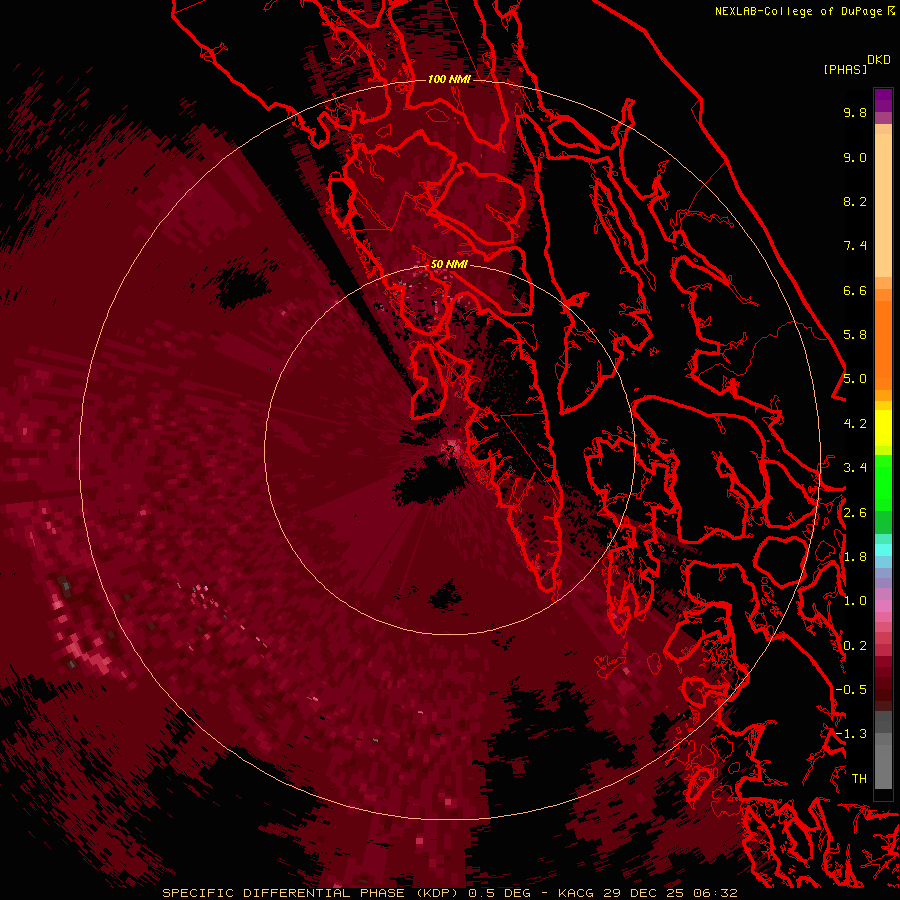The image size is (900, 900).
Task: Click the 1.8 value on the color scale
Action: (855, 557)
